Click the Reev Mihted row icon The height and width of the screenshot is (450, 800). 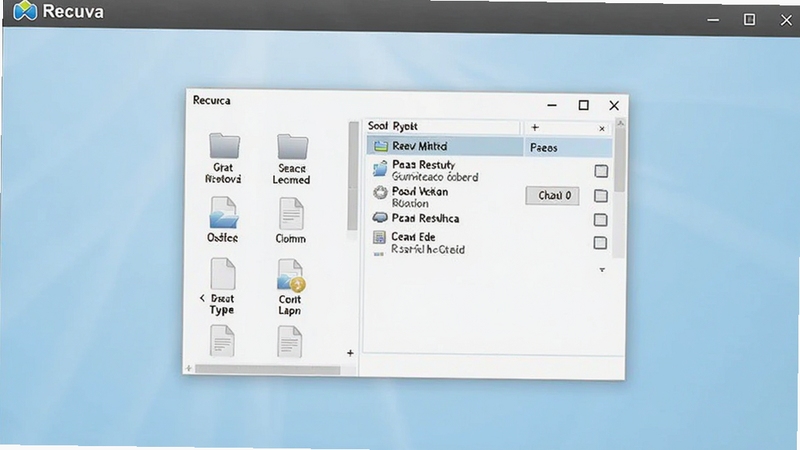point(381,146)
